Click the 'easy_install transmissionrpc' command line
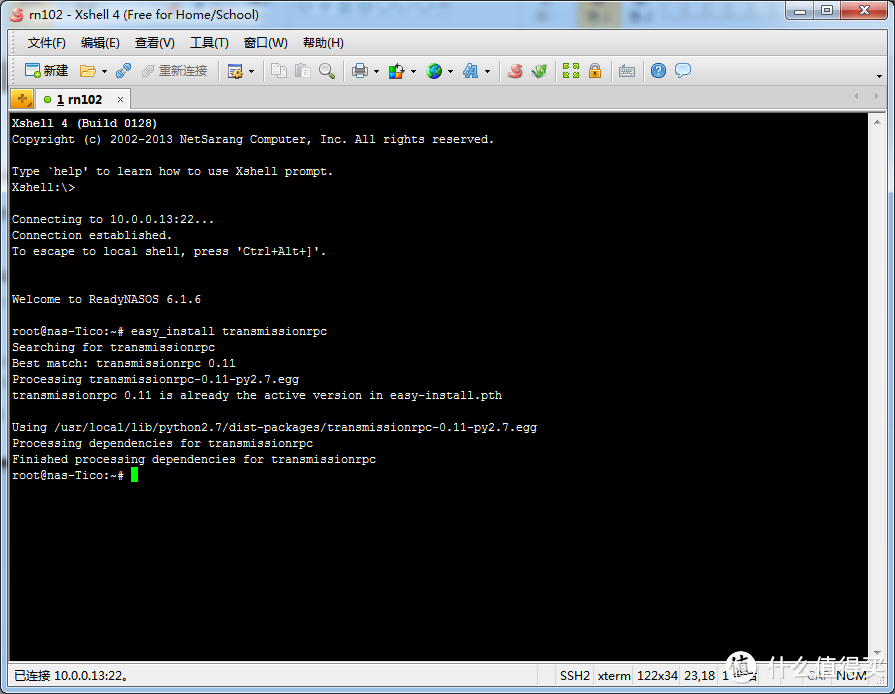This screenshot has width=895, height=694. [x=170, y=332]
